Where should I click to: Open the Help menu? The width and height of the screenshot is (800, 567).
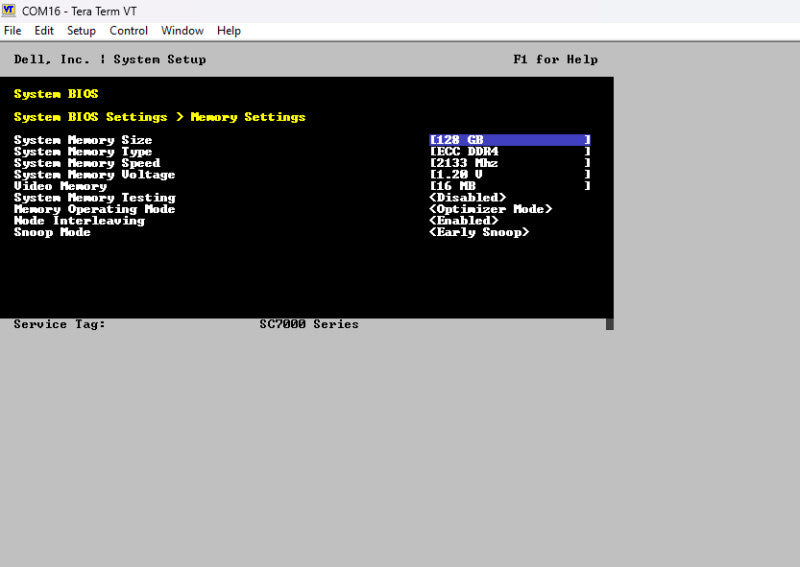[229, 31]
